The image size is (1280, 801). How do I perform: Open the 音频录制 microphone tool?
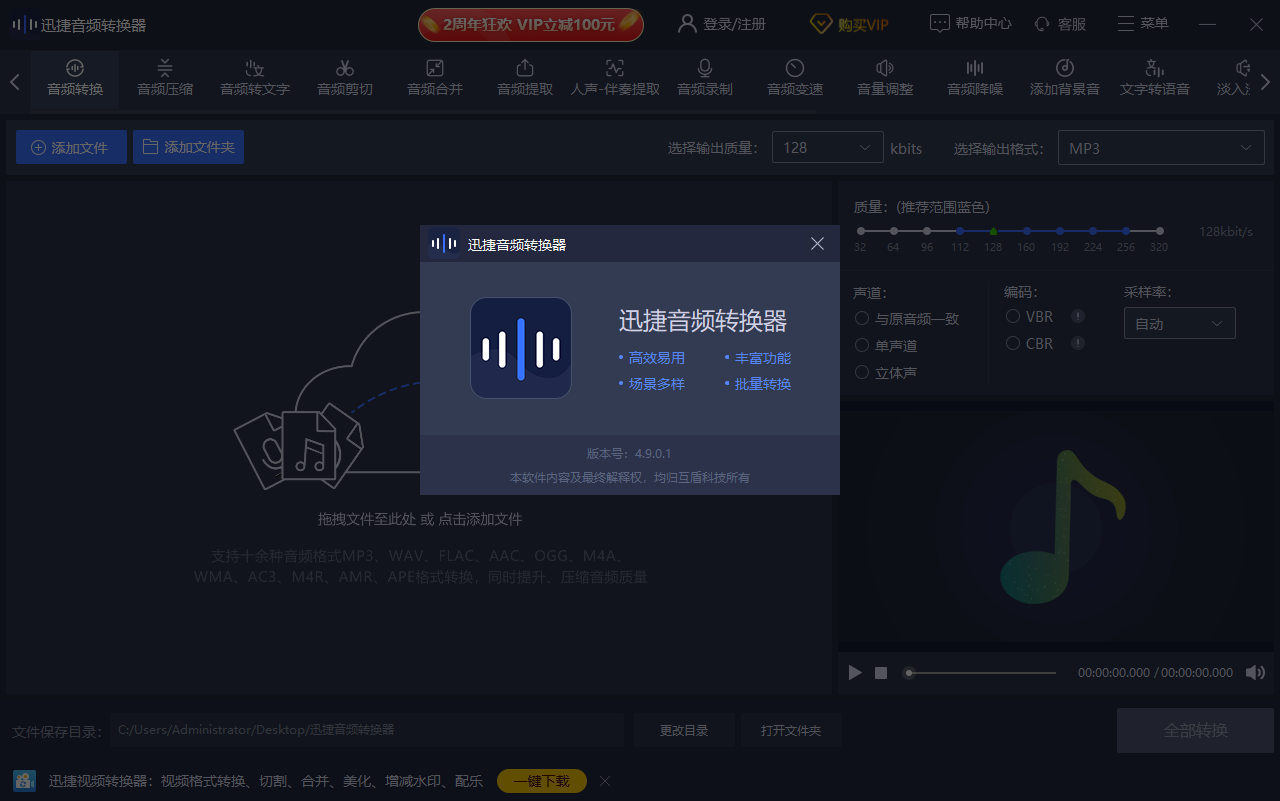coord(705,79)
